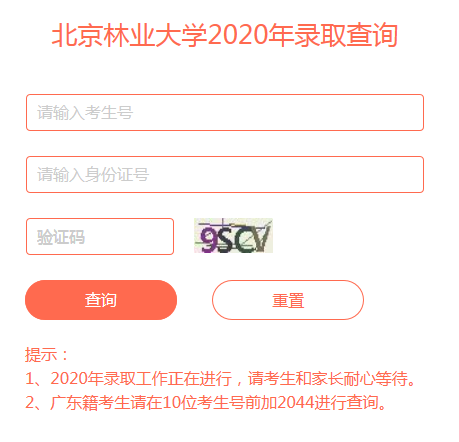Viewport: 459px width, 442px height.
Task: Click the right end of ID number field
Action: [410, 174]
